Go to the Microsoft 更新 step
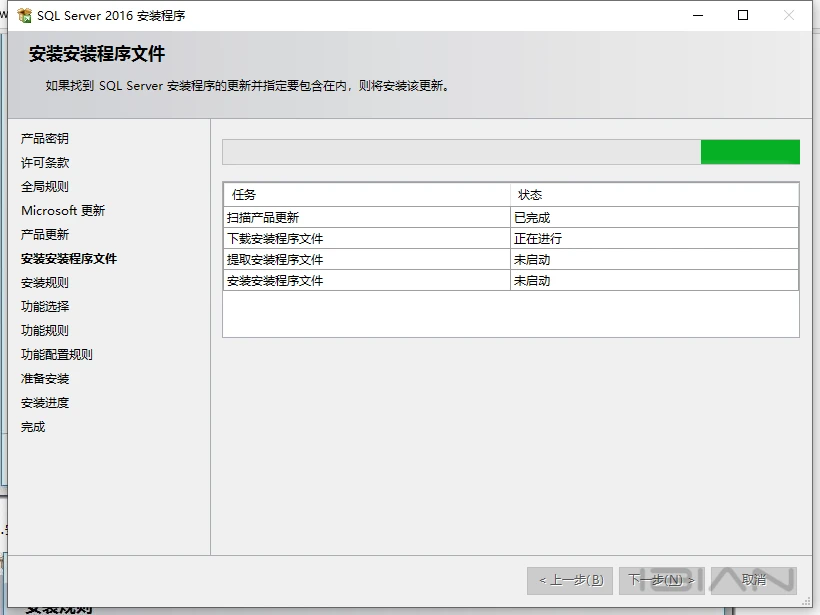The width and height of the screenshot is (820, 615). 63,211
